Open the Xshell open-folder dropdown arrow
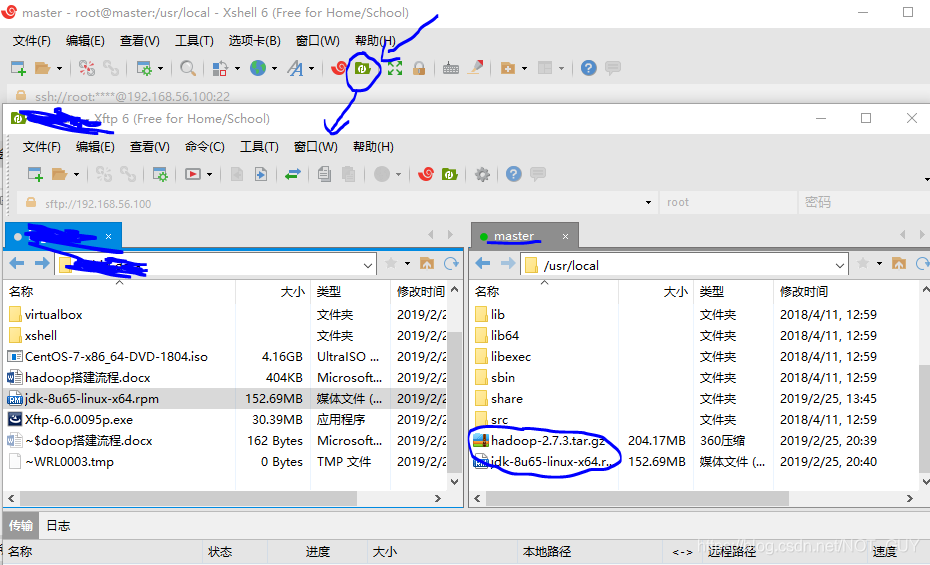This screenshot has height=565, width=930. pos(59,69)
